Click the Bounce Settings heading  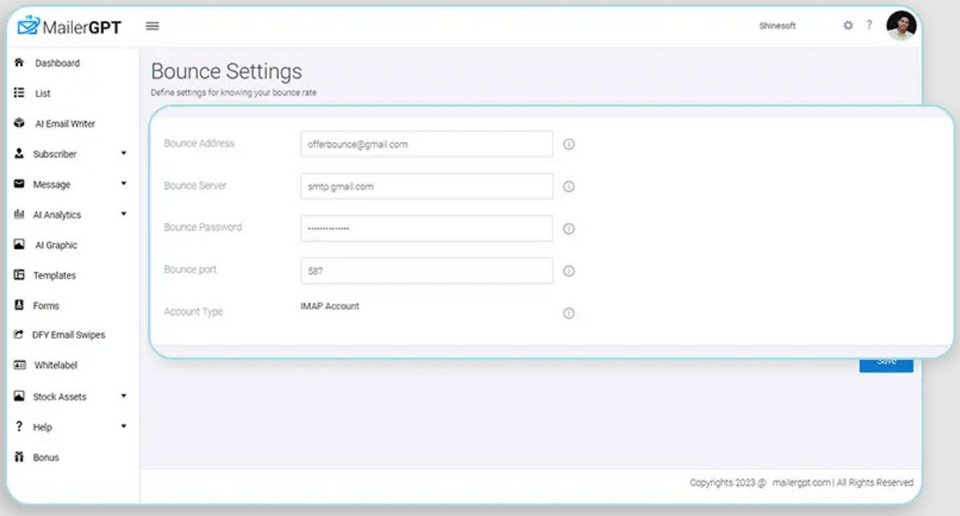227,72
